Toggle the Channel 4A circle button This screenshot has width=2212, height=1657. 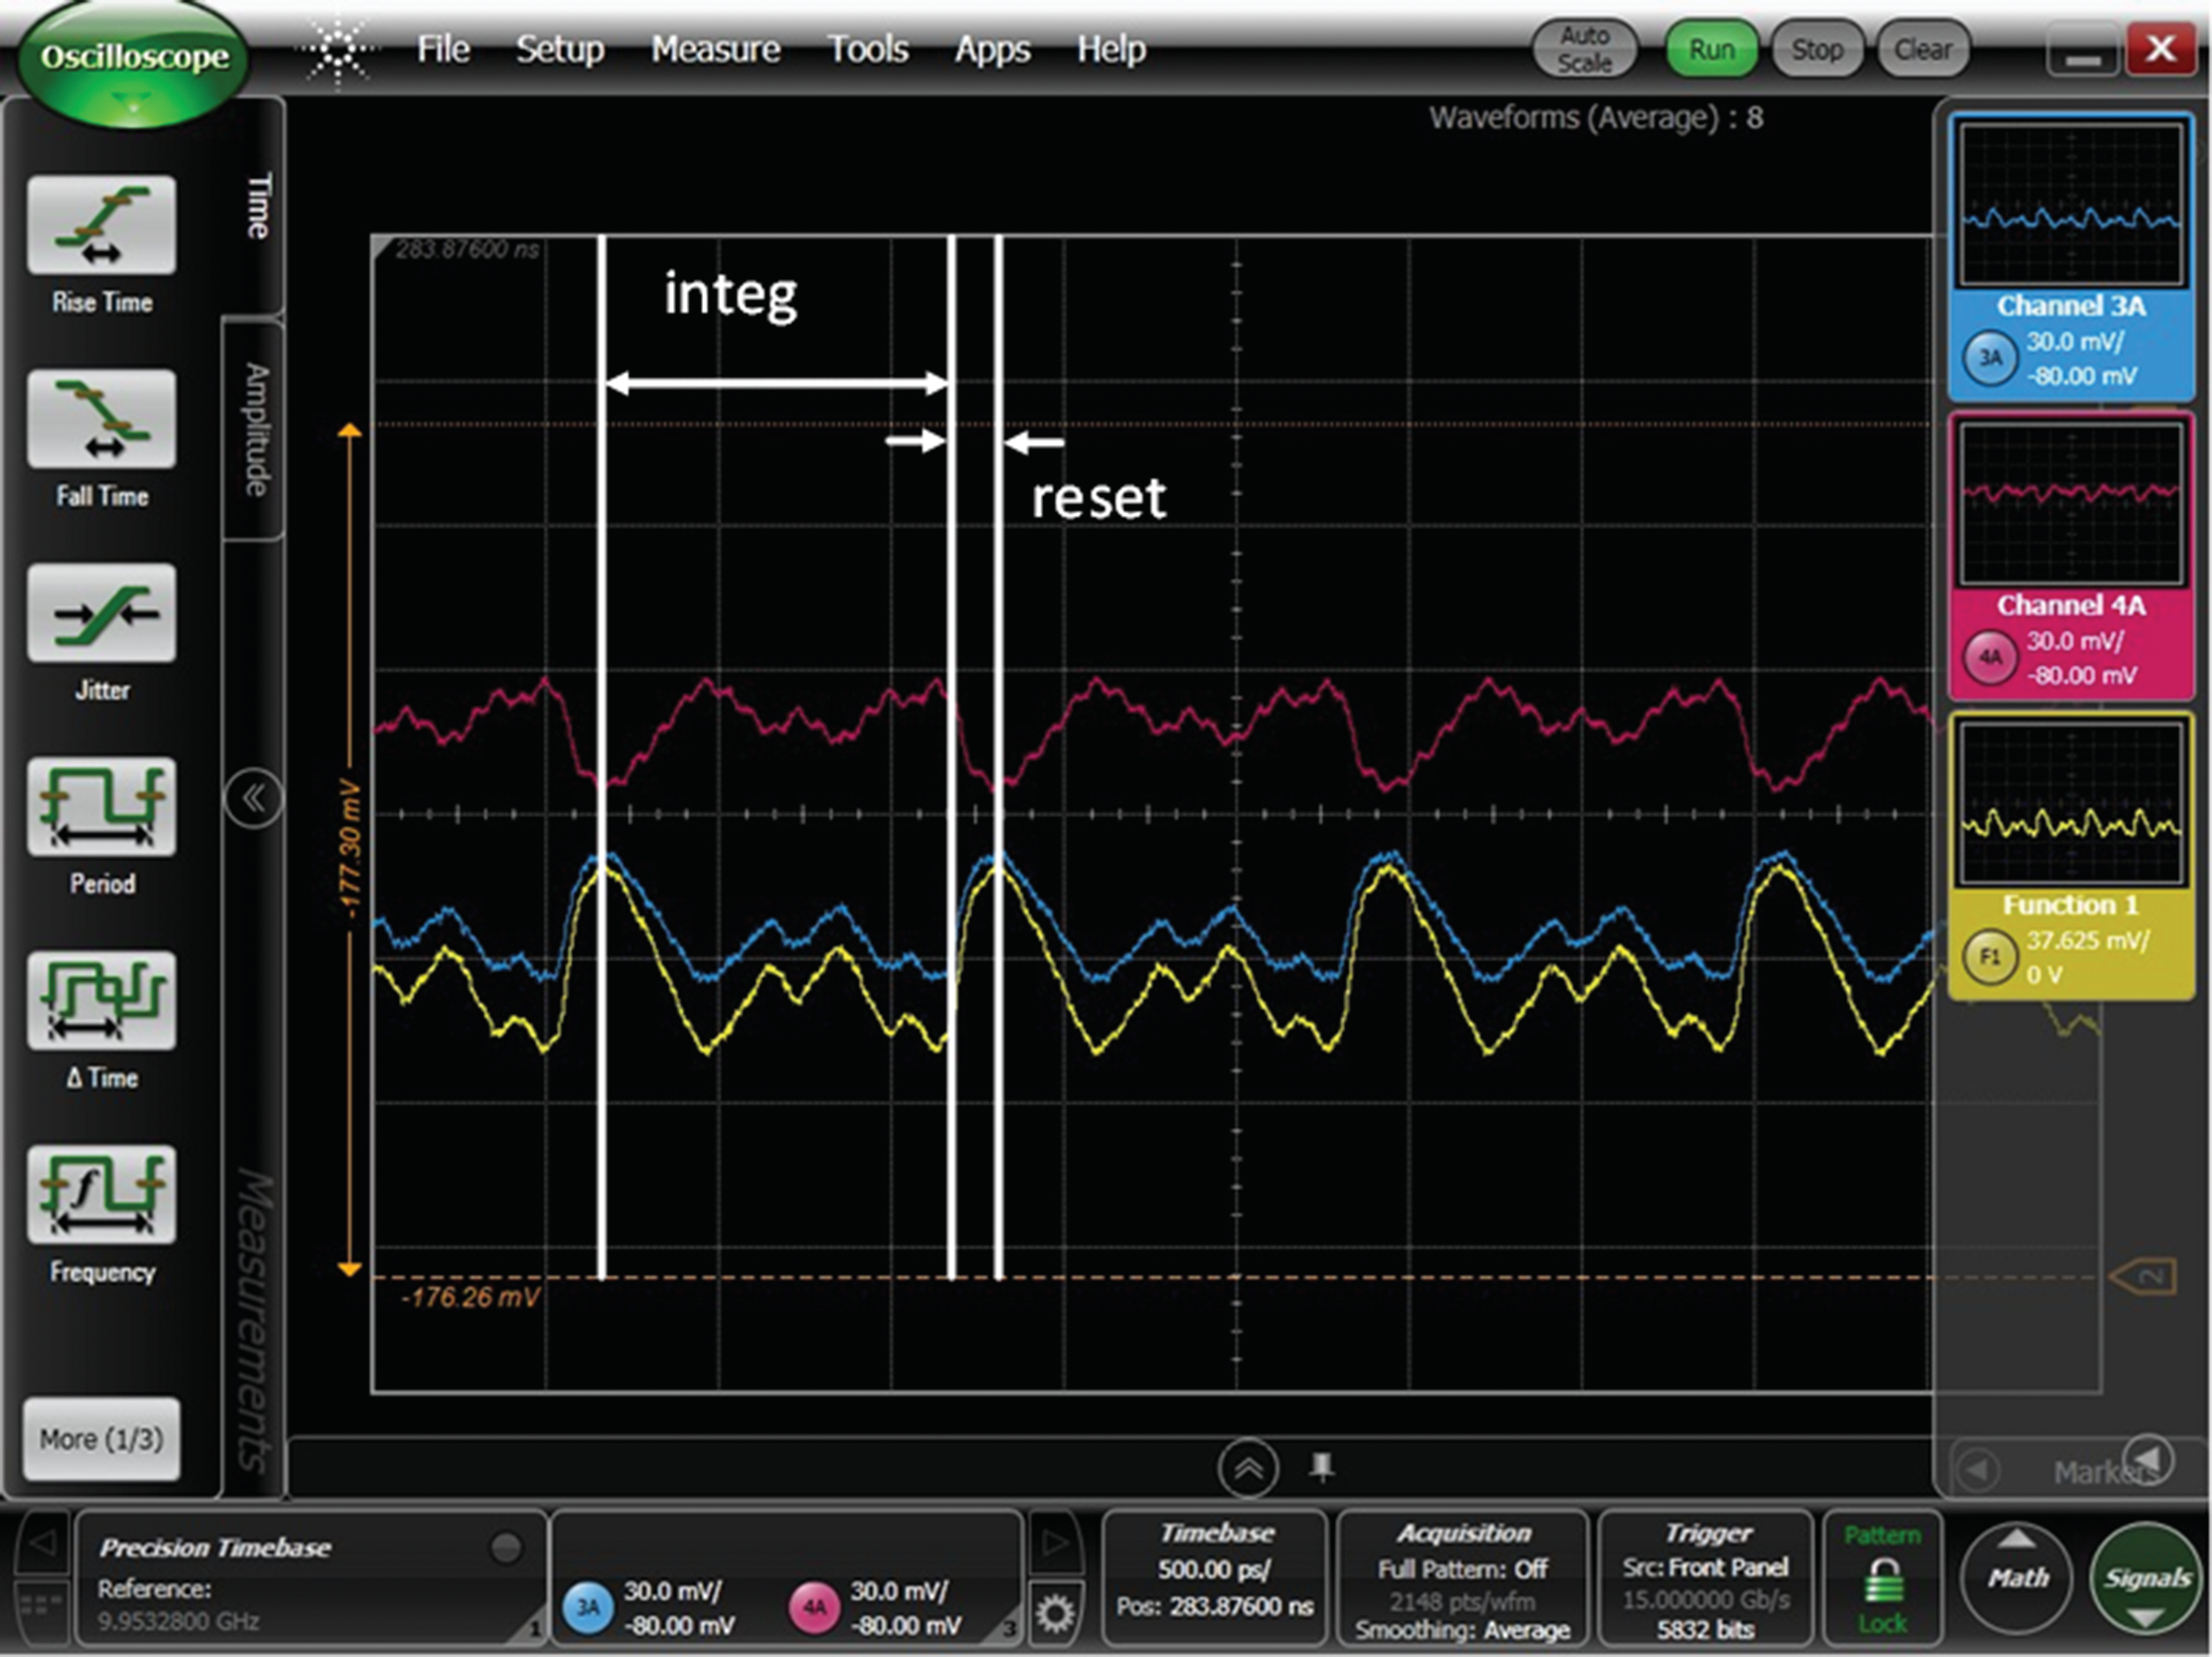(1990, 657)
